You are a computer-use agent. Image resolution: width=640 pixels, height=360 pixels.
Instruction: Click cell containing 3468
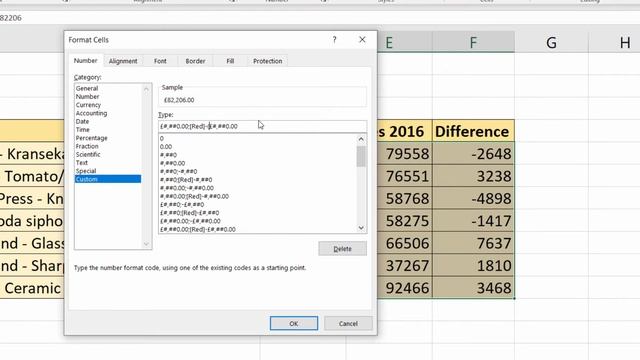click(x=473, y=288)
